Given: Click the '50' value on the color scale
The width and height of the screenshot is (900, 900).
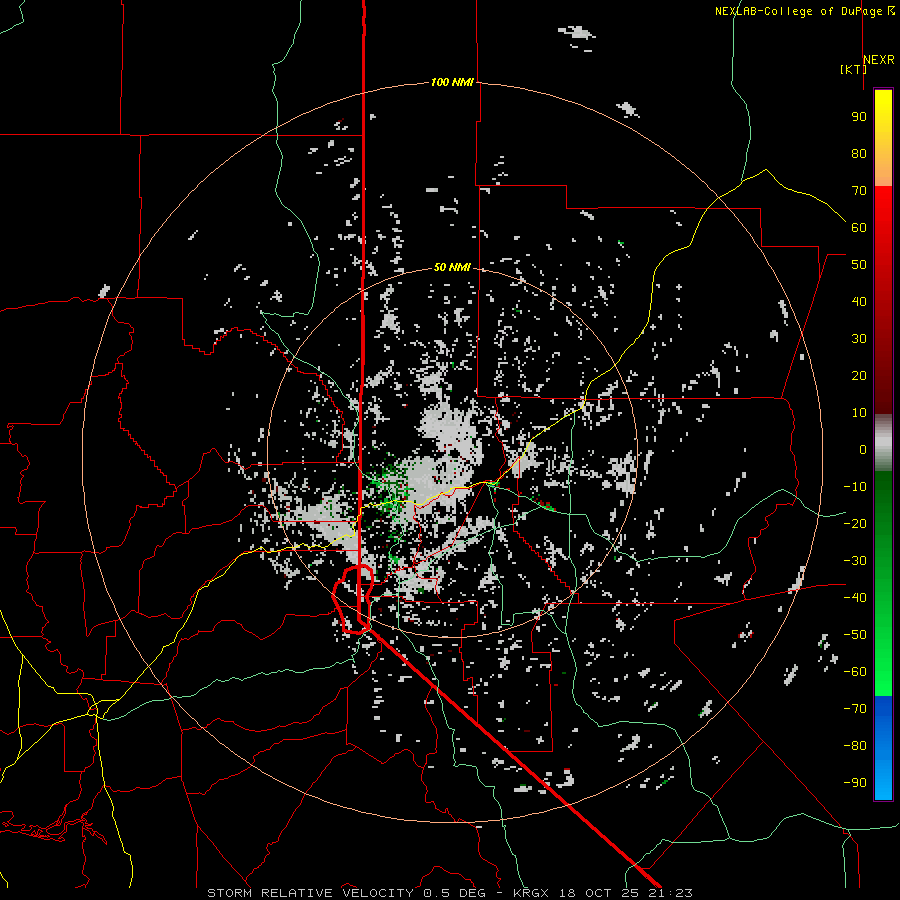Looking at the screenshot, I should 859,265.
